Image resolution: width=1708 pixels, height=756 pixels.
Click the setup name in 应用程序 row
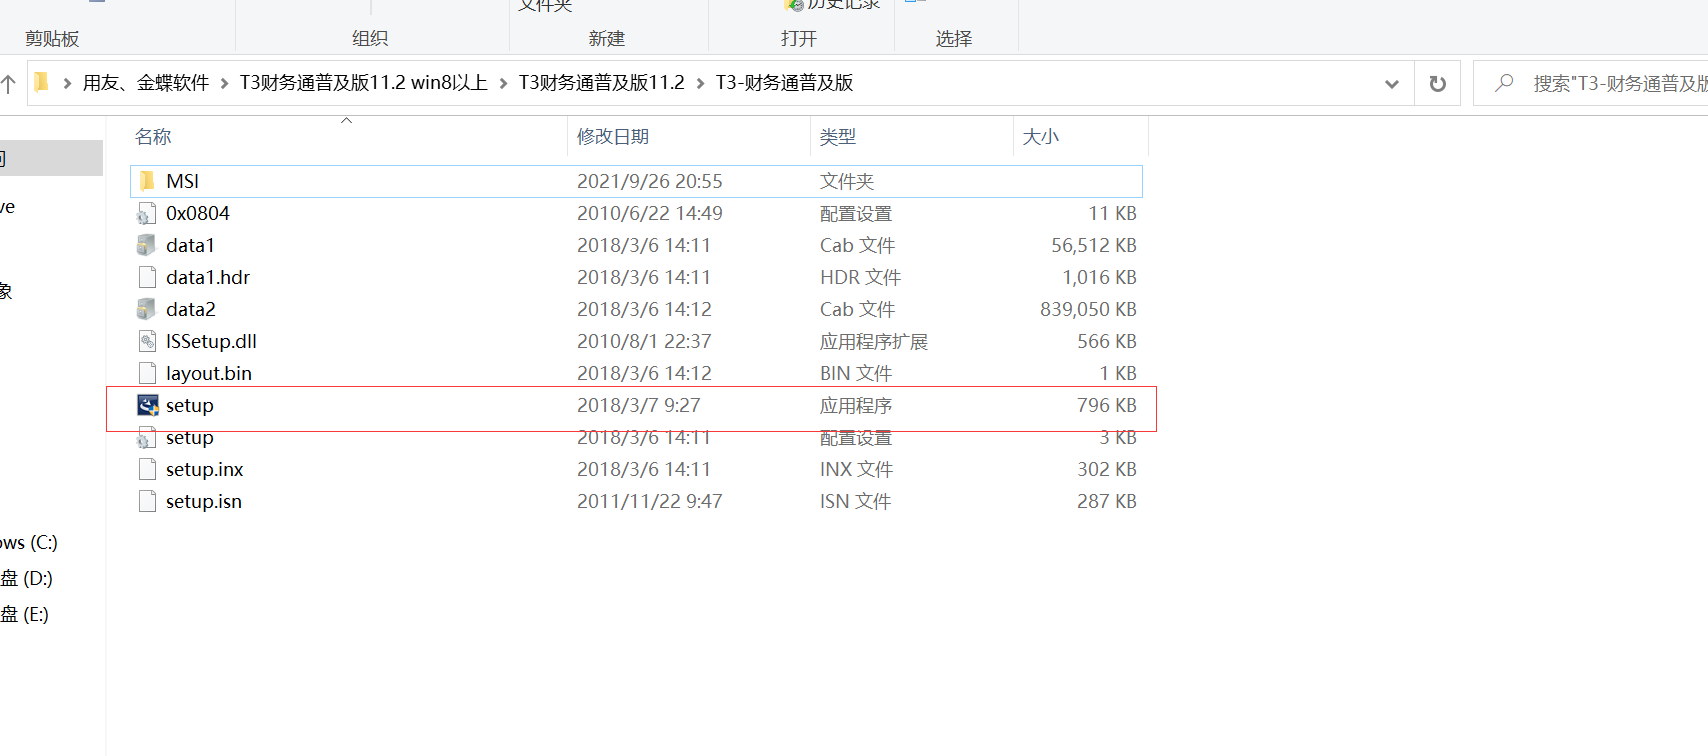click(190, 405)
